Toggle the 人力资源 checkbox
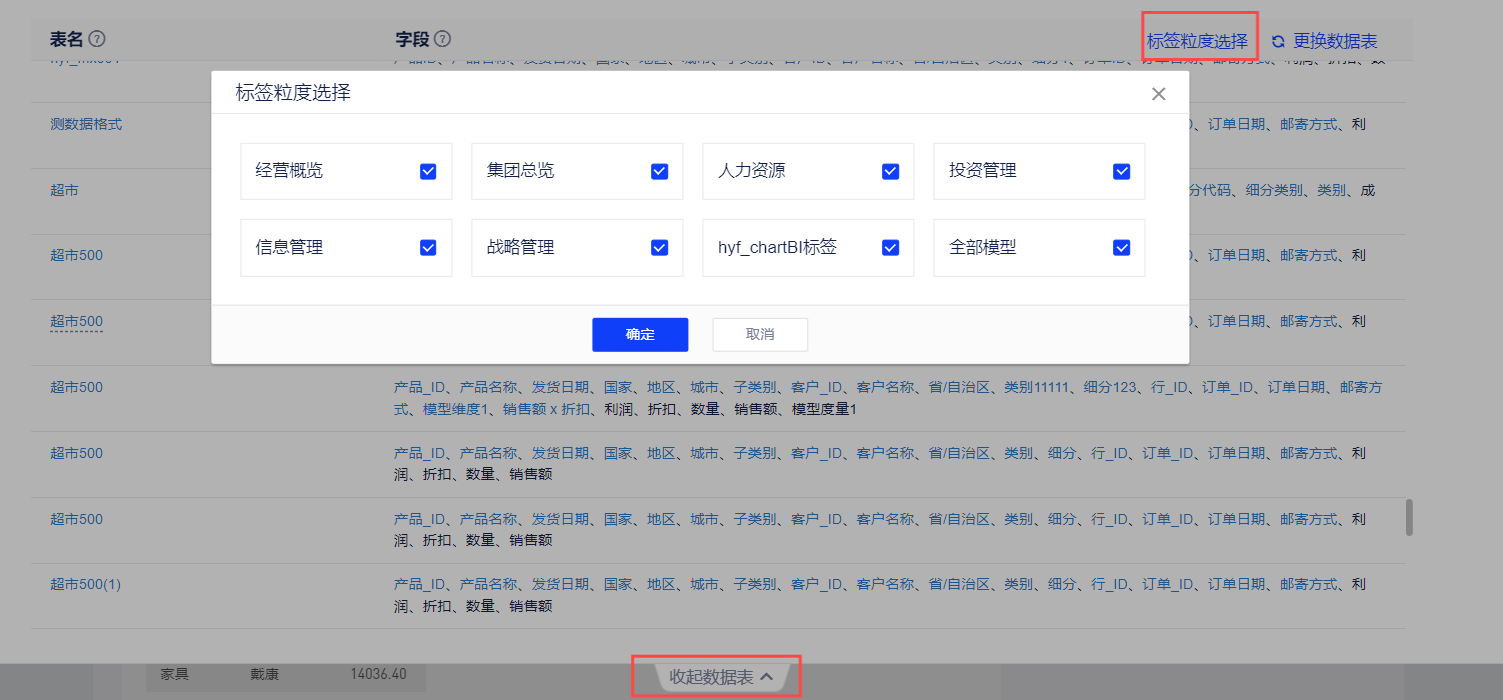Image resolution: width=1503 pixels, height=700 pixels. tap(890, 171)
